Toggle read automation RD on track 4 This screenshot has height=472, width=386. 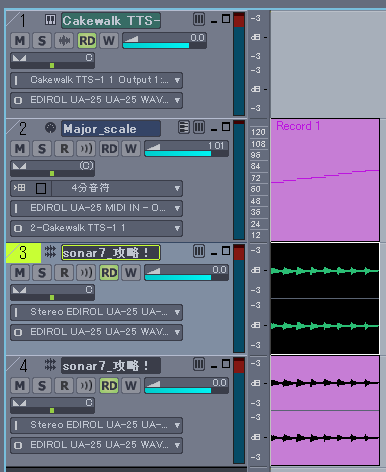(109, 386)
